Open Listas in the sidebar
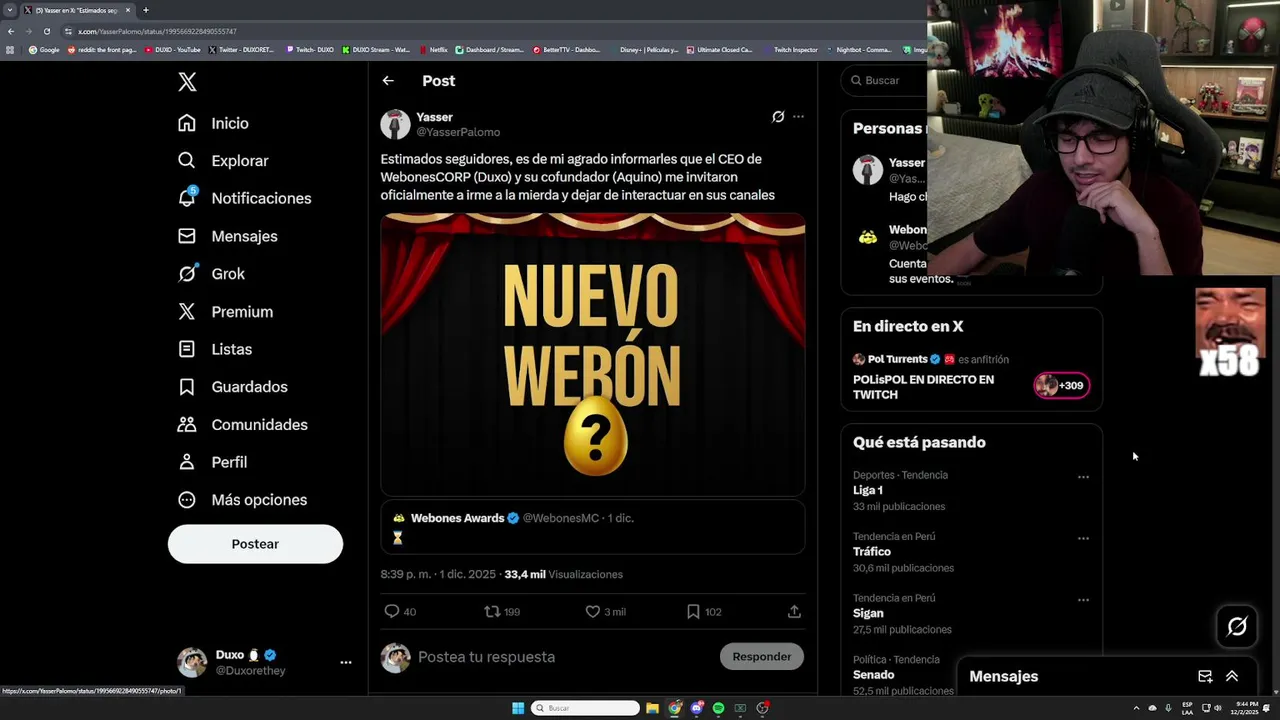Image resolution: width=1280 pixels, height=720 pixels. (x=214, y=349)
